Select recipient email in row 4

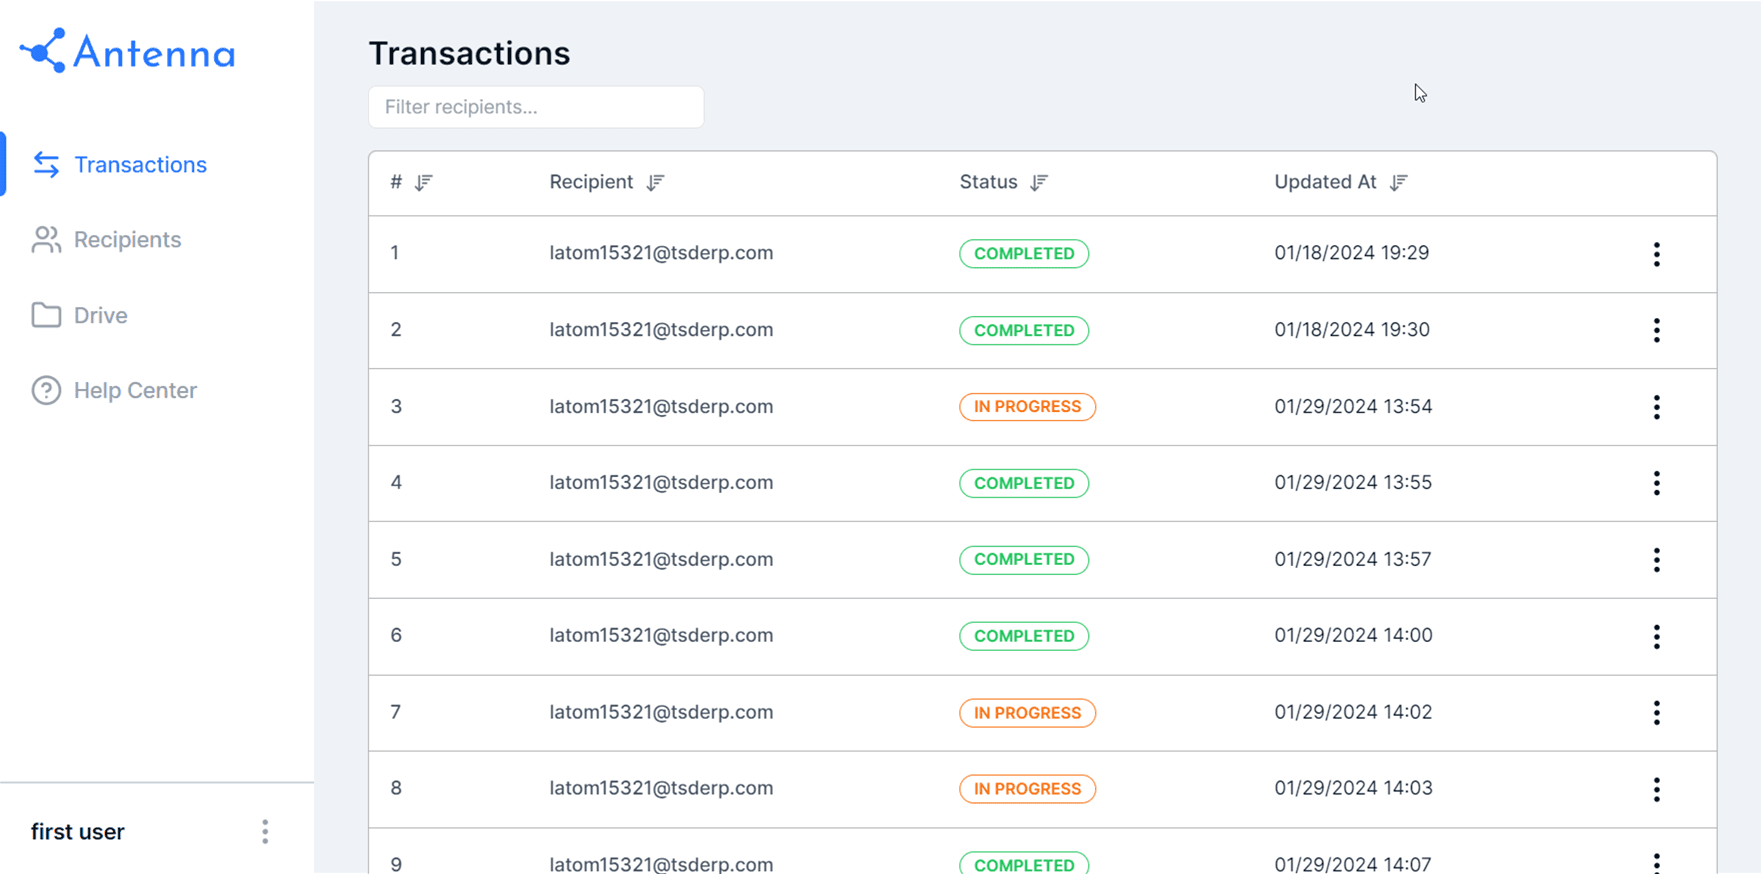[661, 483]
